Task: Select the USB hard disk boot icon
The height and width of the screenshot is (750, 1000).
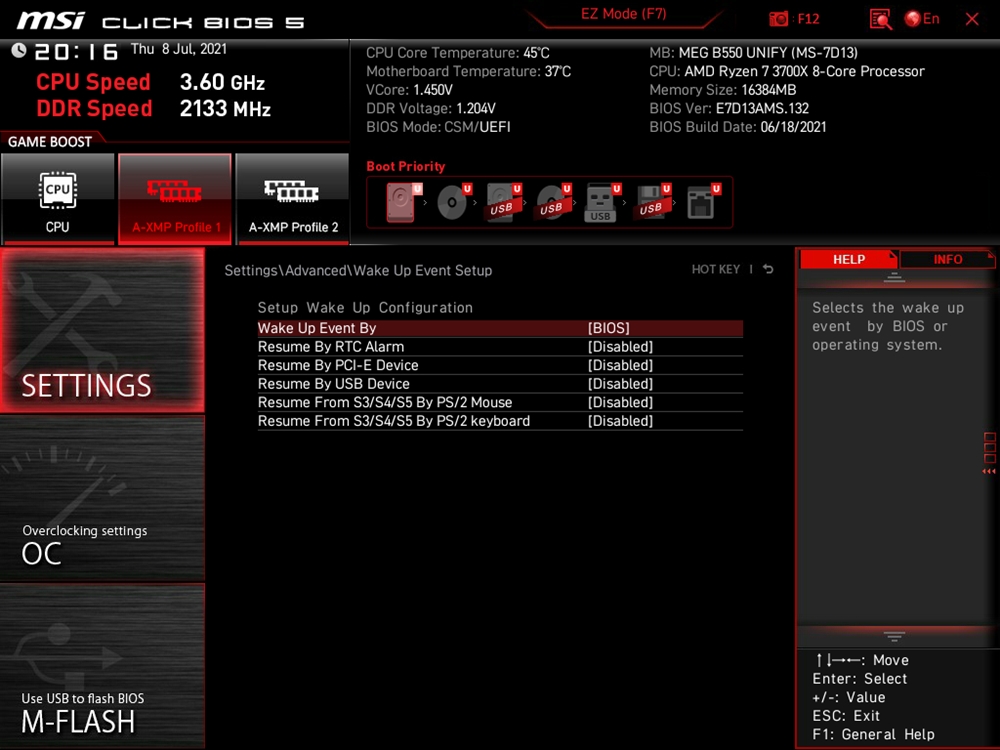Action: [503, 202]
